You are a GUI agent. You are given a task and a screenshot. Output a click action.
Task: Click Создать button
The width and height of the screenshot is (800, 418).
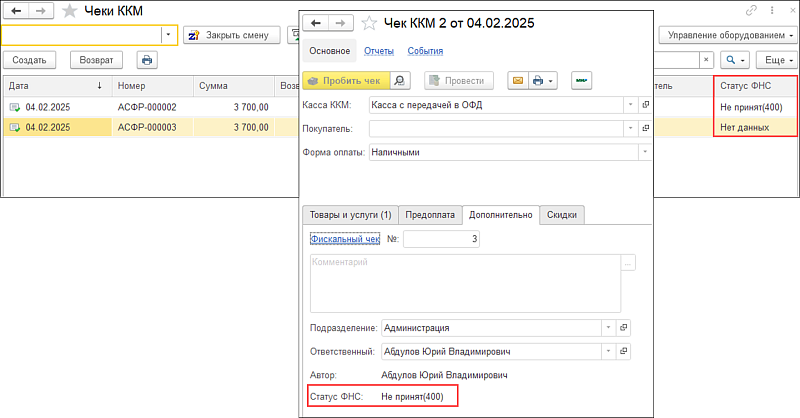point(29,60)
